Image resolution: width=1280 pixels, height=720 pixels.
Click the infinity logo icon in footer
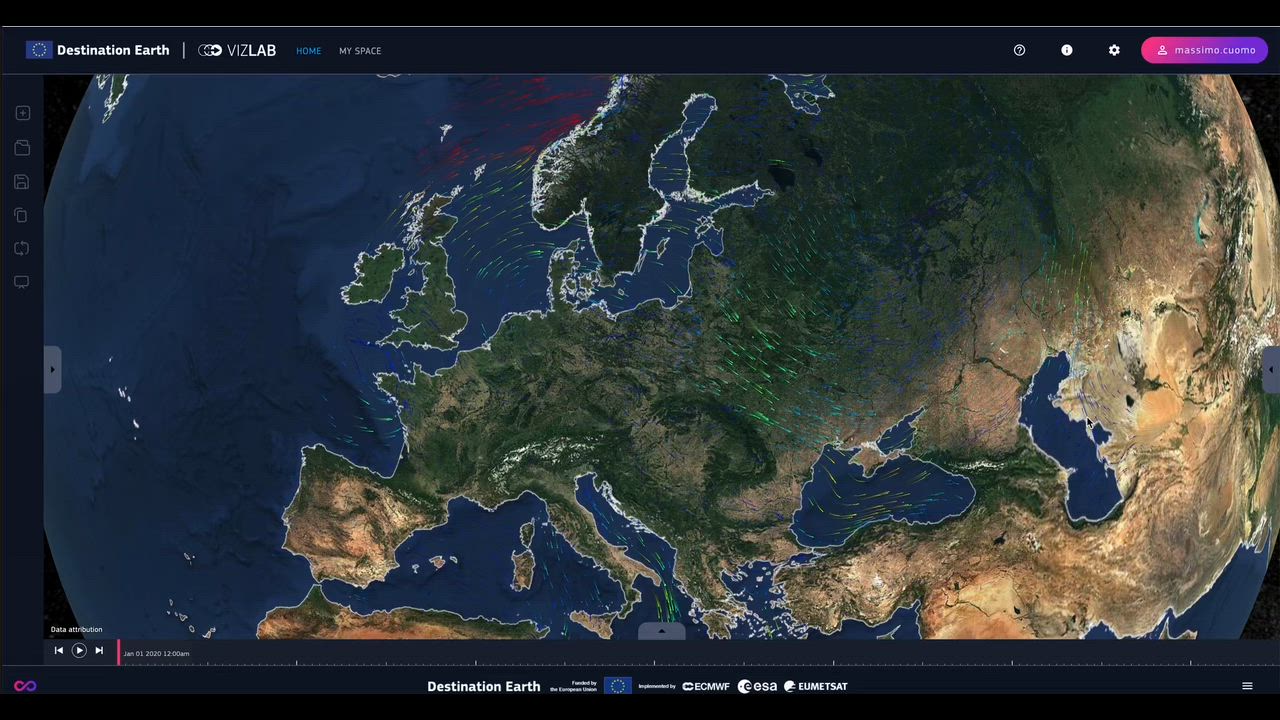25,686
